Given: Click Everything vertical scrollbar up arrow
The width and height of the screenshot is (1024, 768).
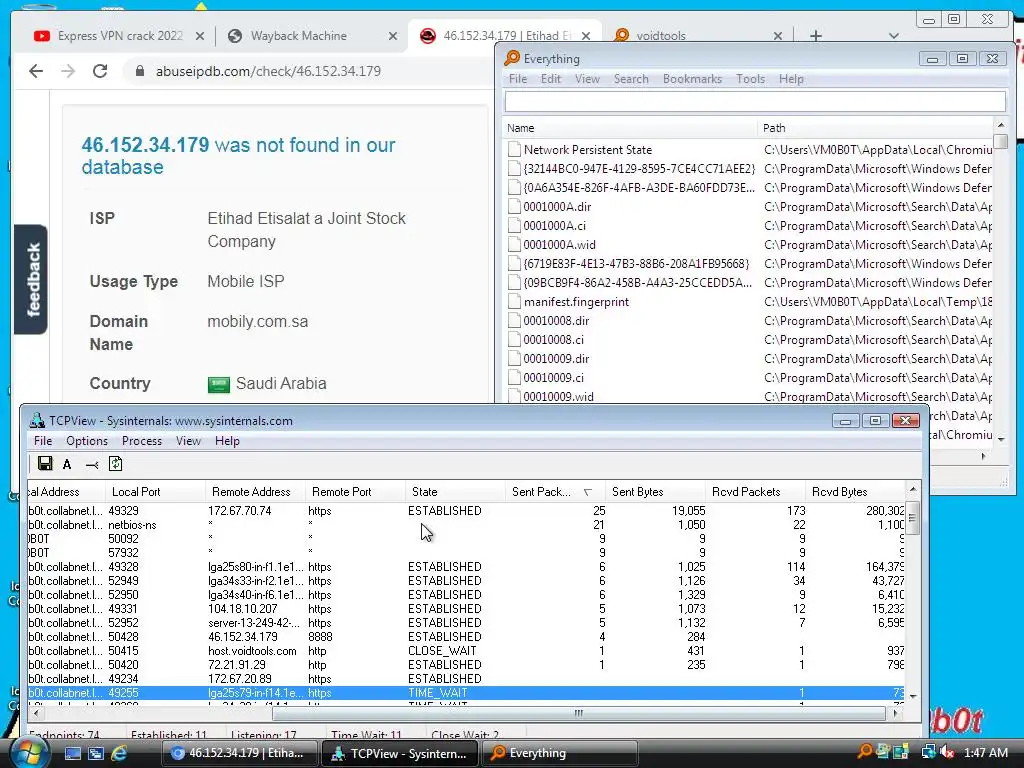Looking at the screenshot, I should 1000,124.
